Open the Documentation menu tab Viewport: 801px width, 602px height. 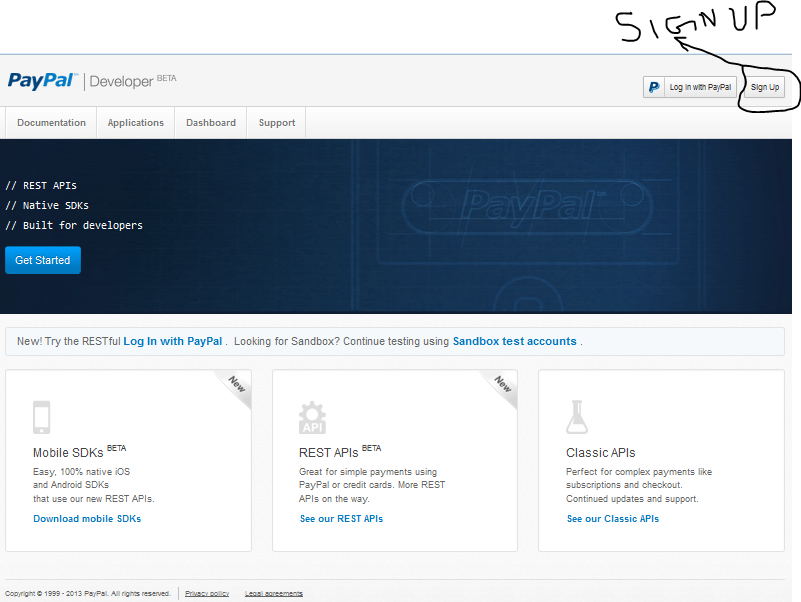click(52, 123)
